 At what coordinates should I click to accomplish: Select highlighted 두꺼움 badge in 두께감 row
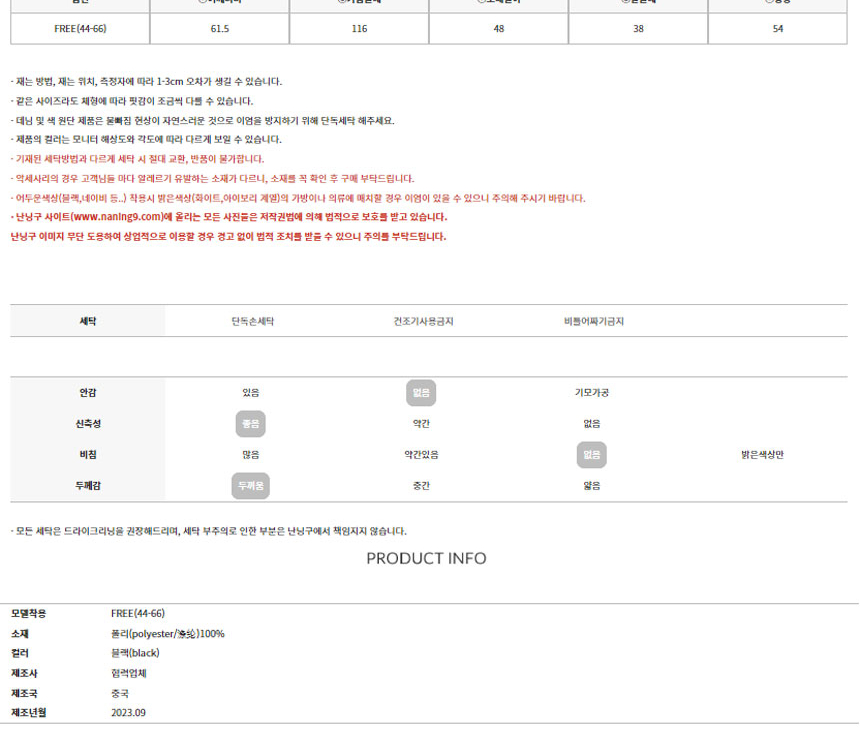pos(251,486)
